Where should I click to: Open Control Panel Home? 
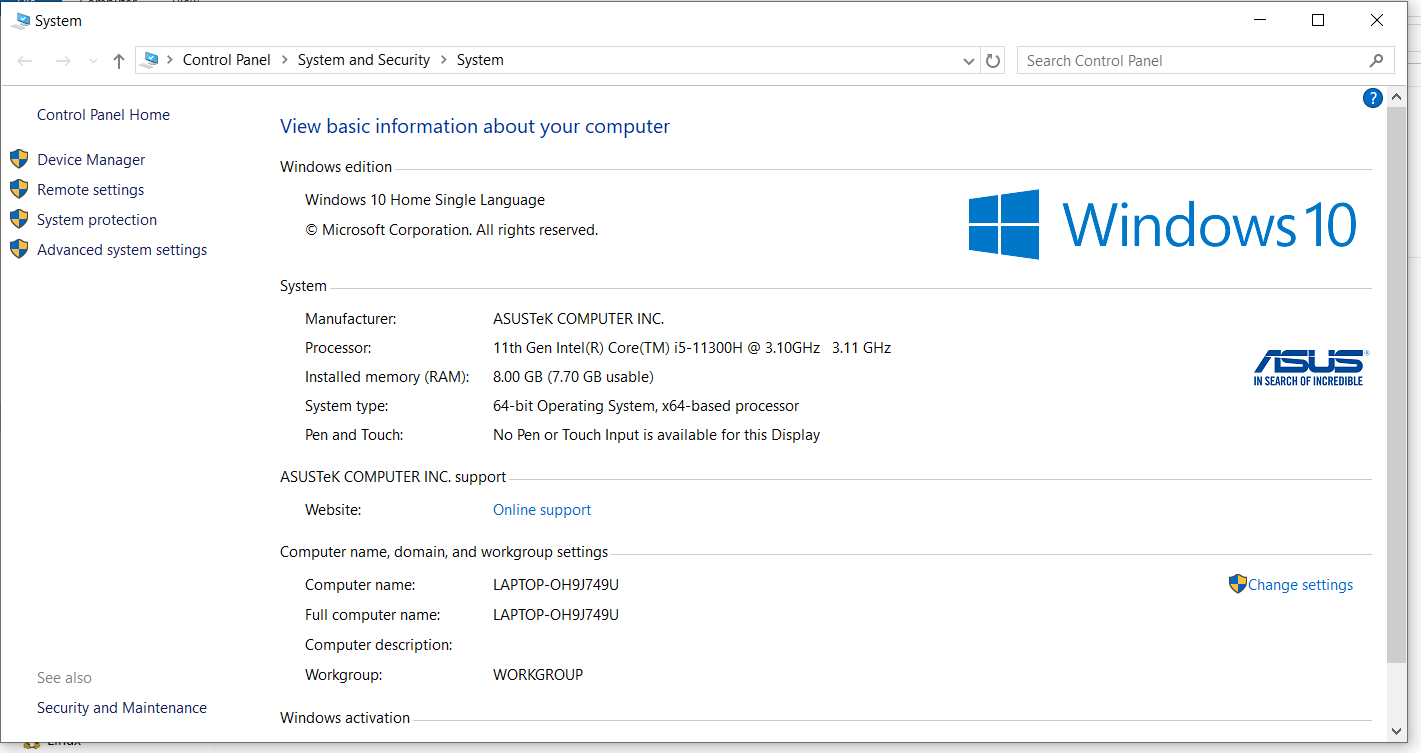(x=104, y=115)
